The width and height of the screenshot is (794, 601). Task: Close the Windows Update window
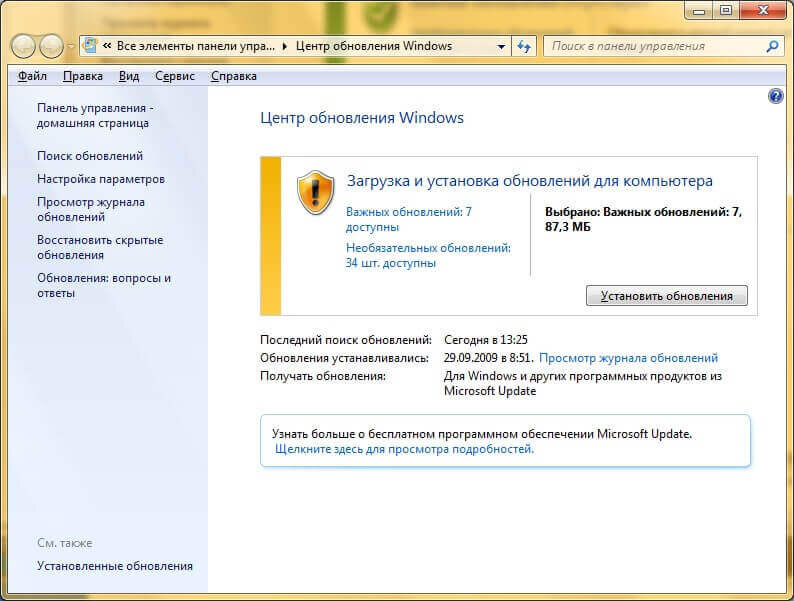[x=764, y=10]
